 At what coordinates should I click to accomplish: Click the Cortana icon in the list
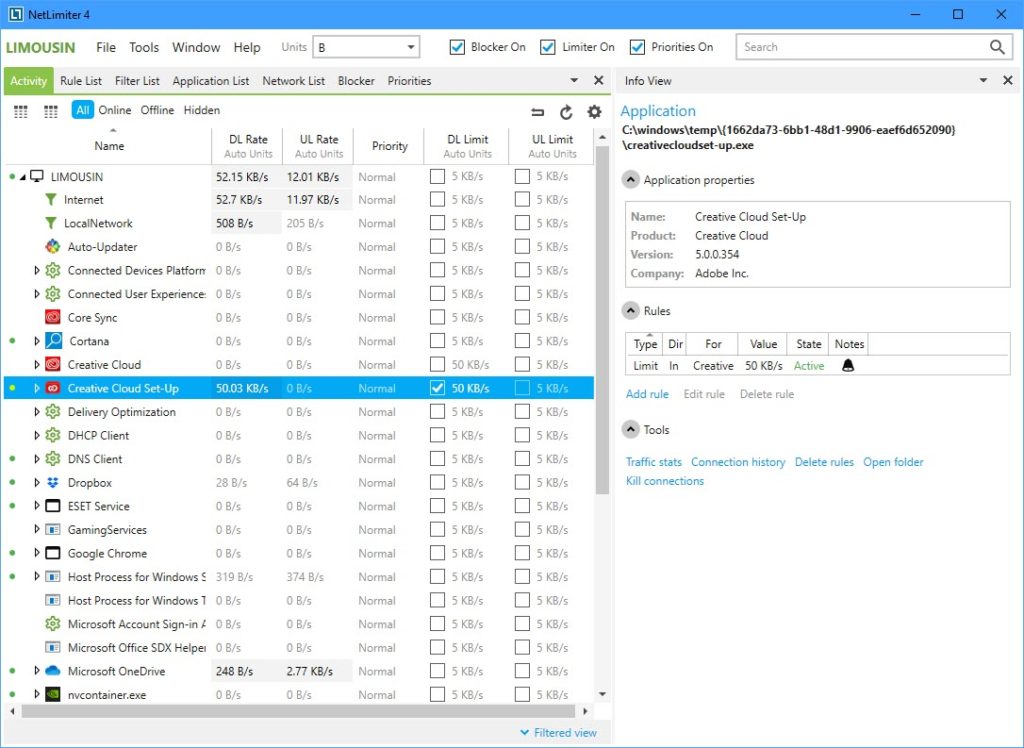point(53,341)
